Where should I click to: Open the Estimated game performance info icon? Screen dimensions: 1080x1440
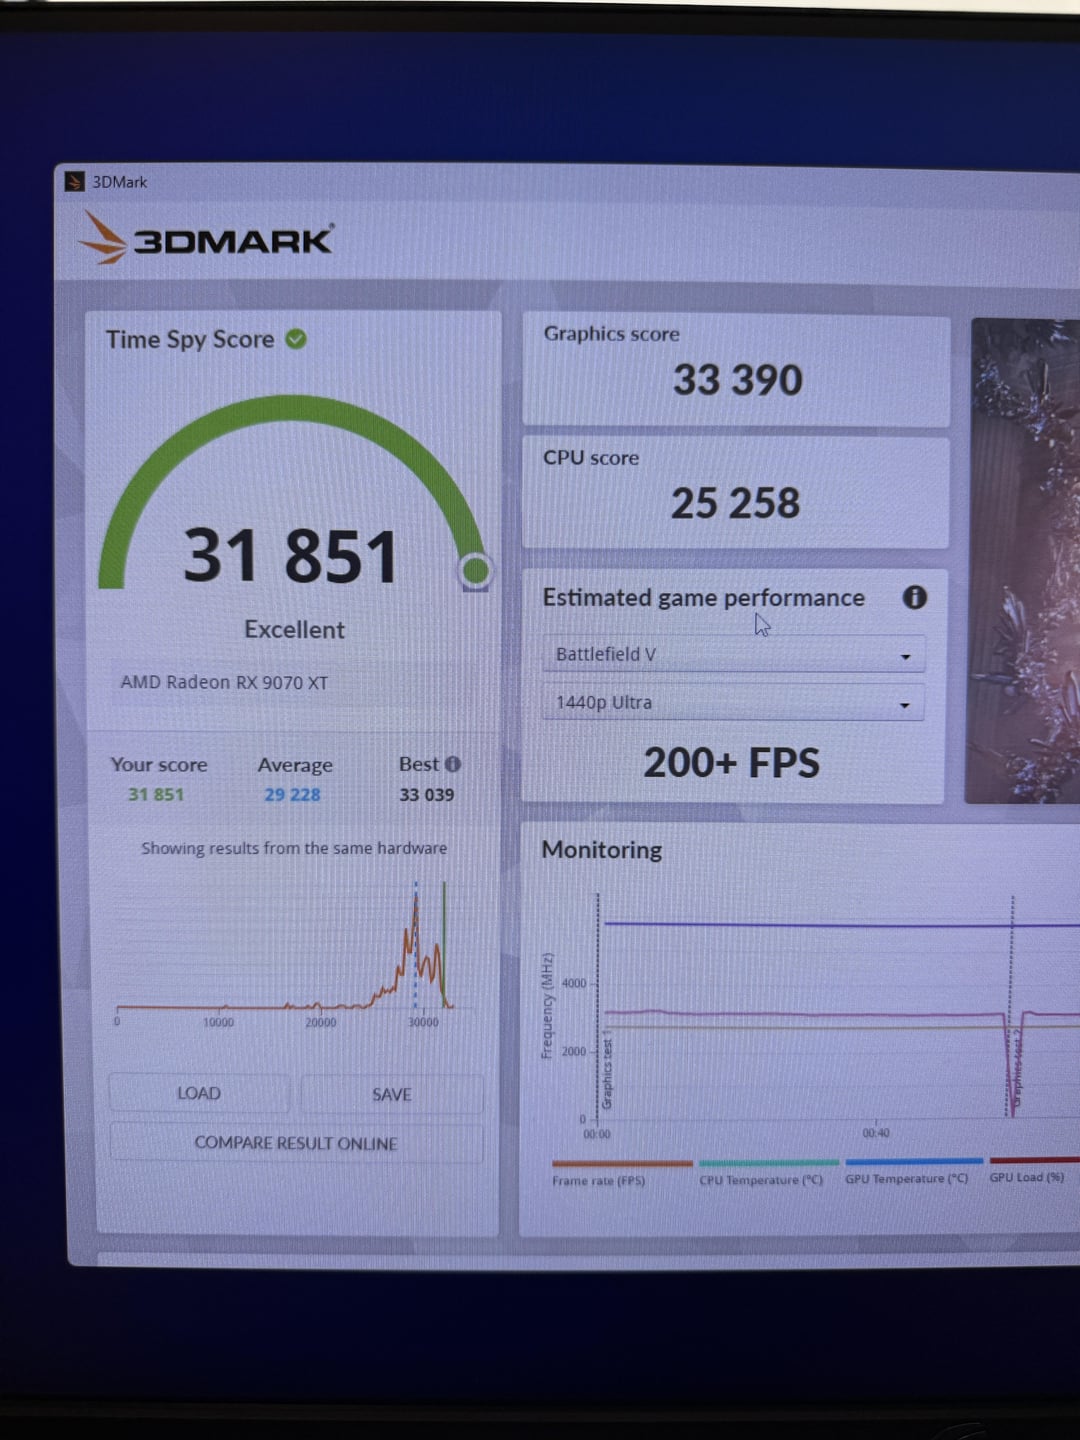tap(914, 597)
